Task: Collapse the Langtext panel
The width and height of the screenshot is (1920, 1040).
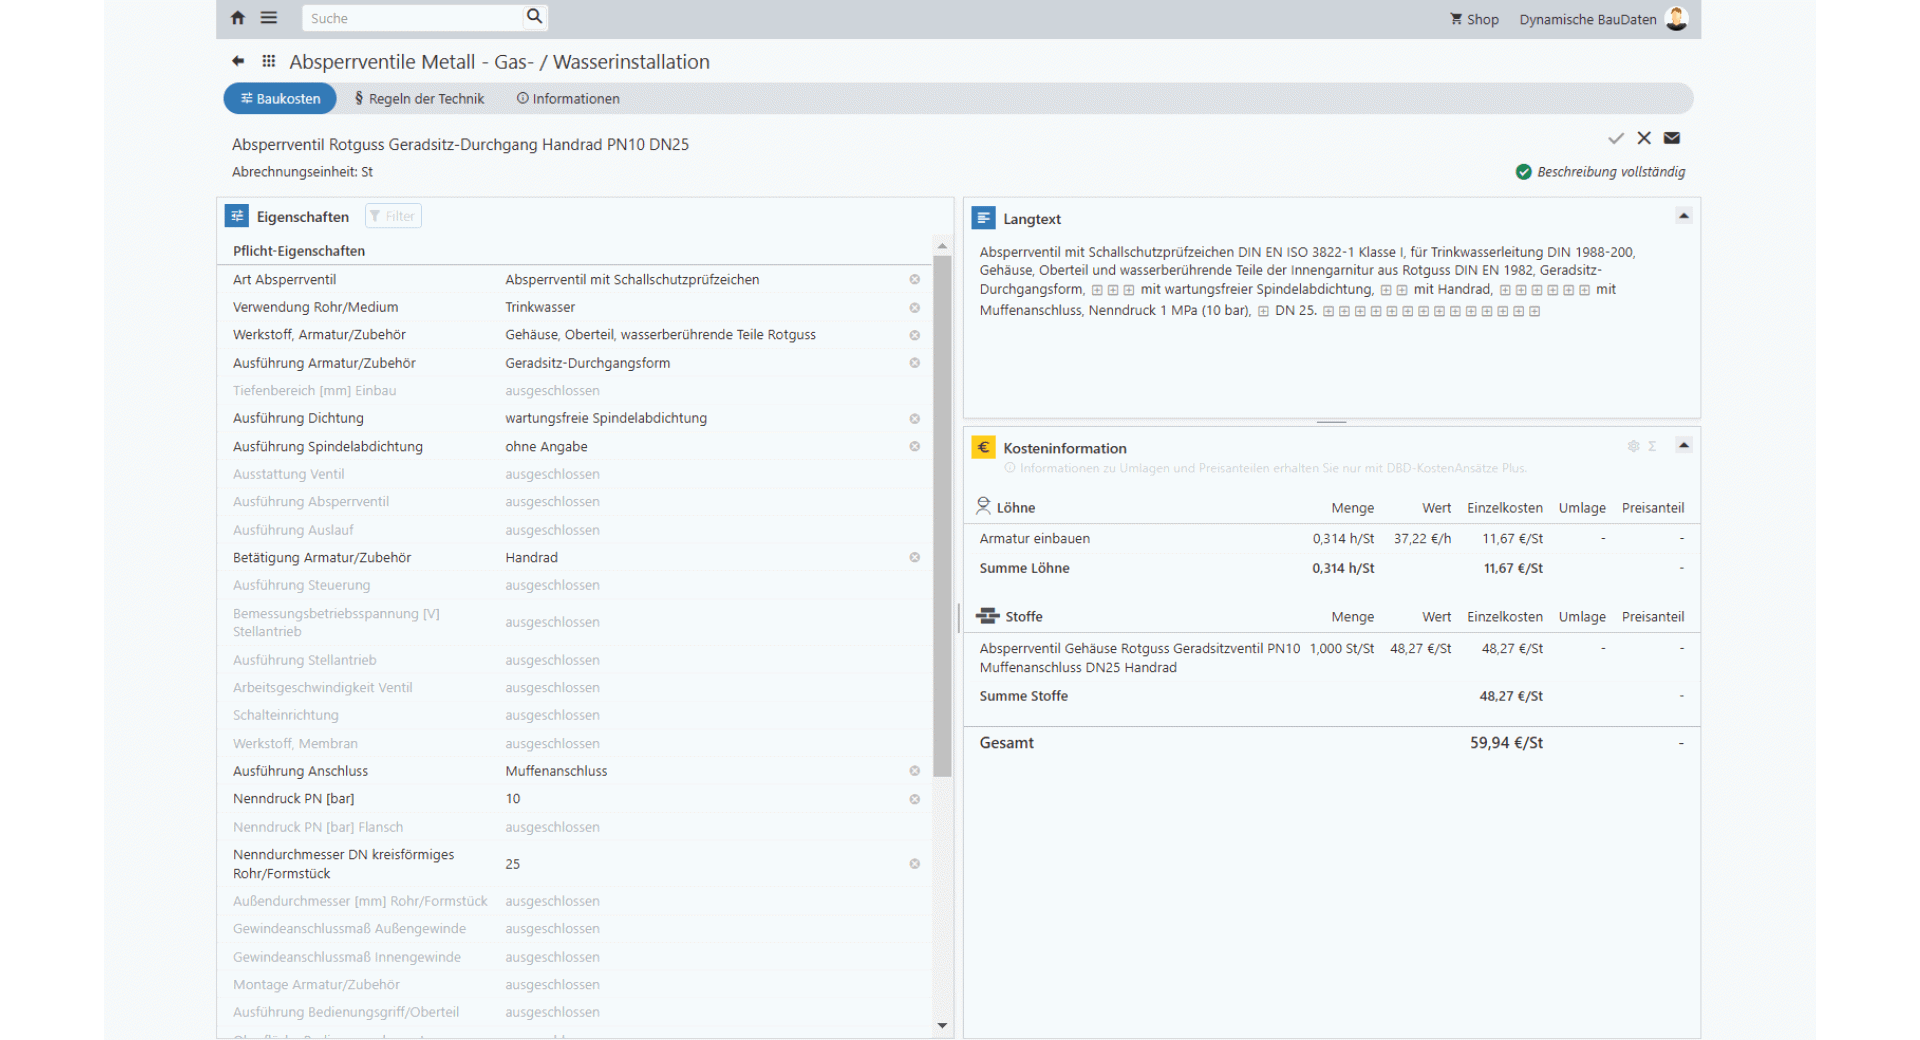Action: coord(1684,217)
